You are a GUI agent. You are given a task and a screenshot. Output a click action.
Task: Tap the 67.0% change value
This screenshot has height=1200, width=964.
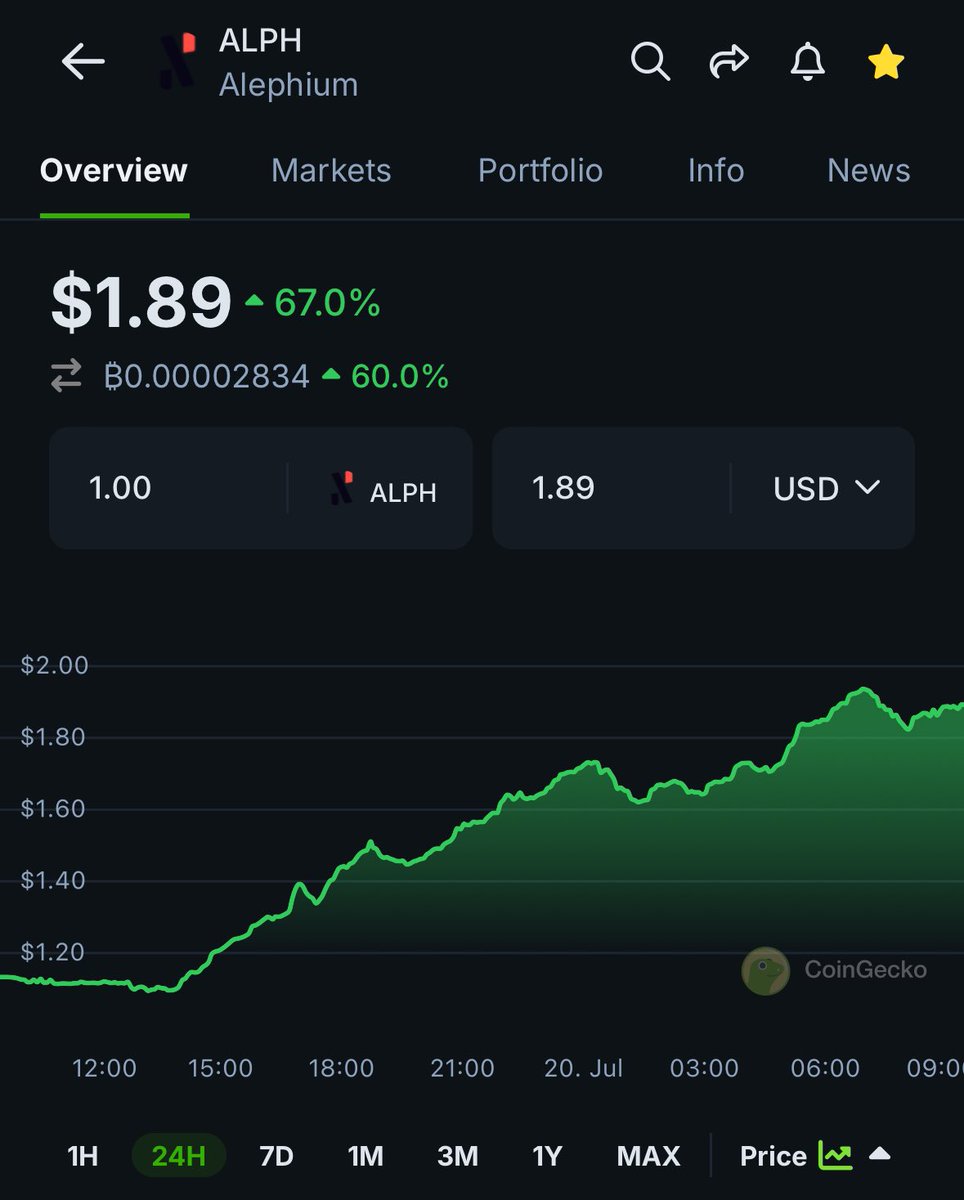(327, 302)
